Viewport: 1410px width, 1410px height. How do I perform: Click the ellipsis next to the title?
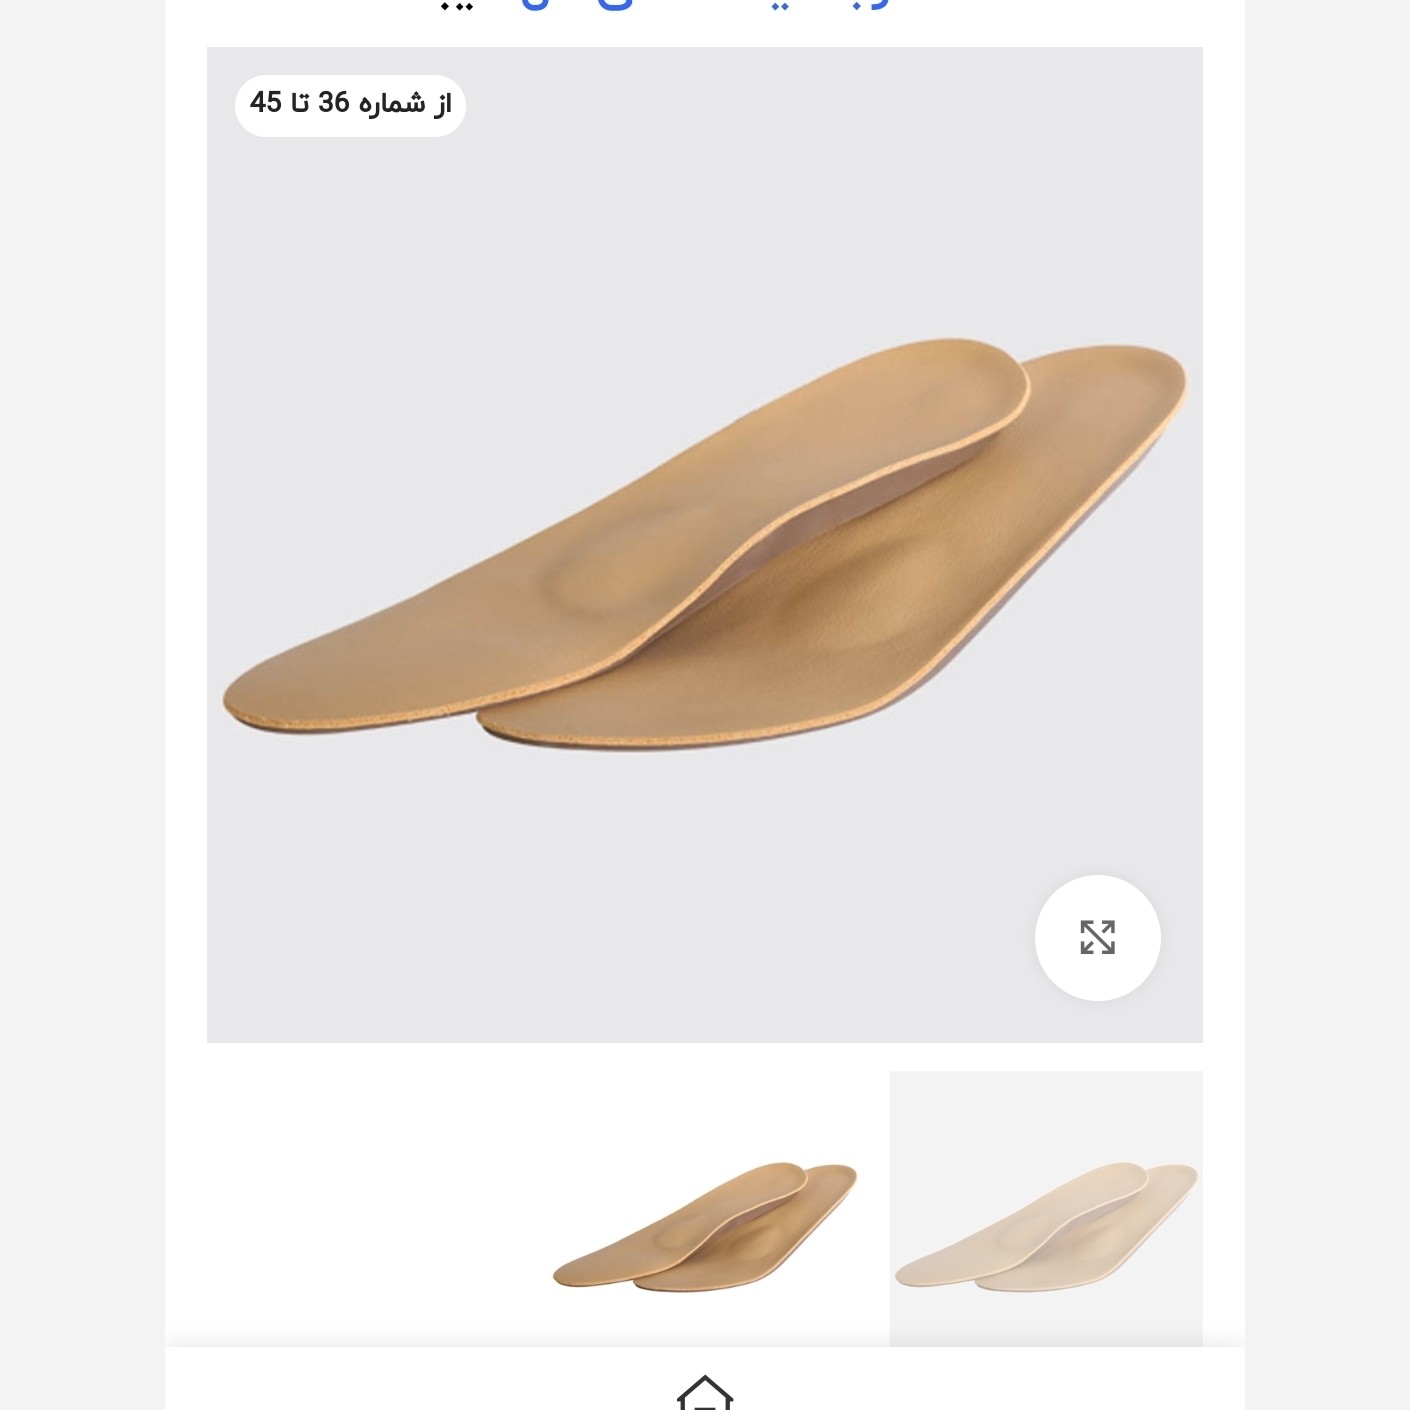(x=457, y=7)
